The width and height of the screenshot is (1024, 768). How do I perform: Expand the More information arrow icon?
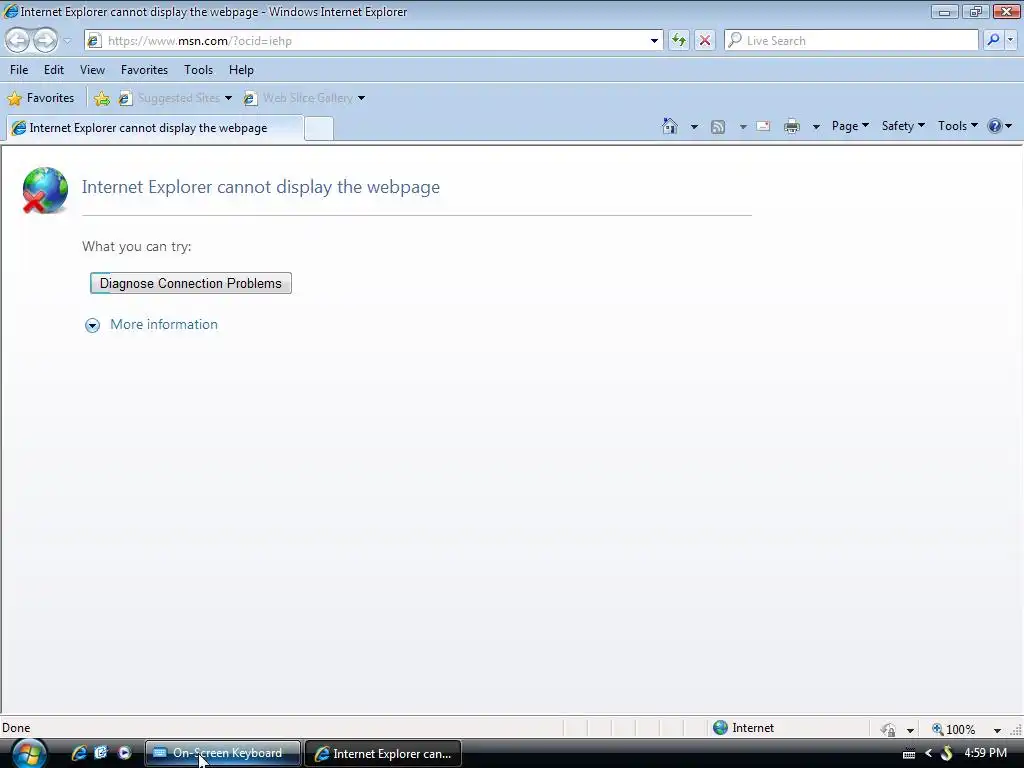[x=92, y=325]
